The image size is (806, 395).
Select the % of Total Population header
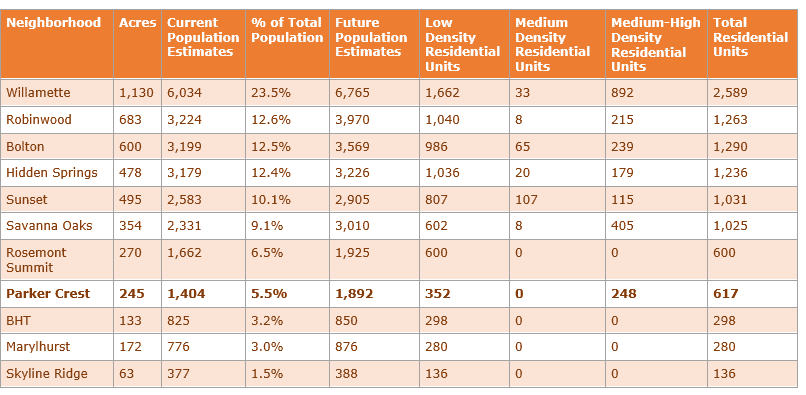point(287,30)
